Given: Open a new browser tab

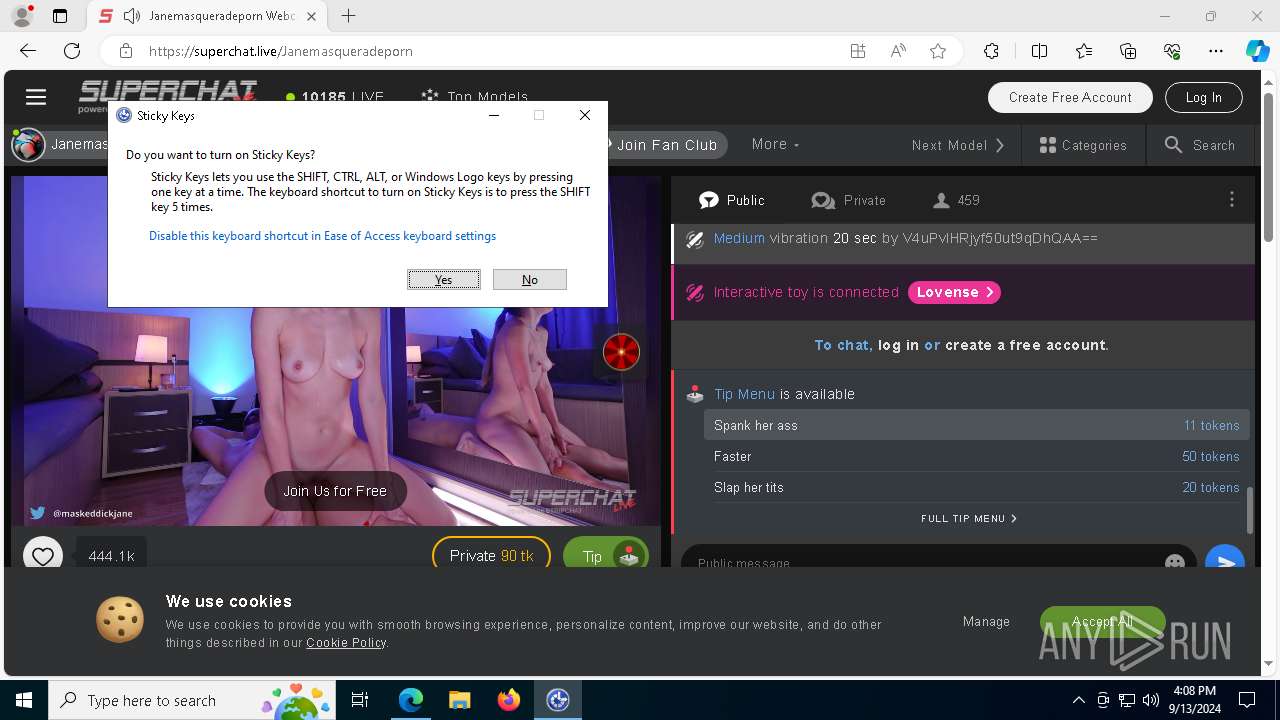Looking at the screenshot, I should coord(348,16).
